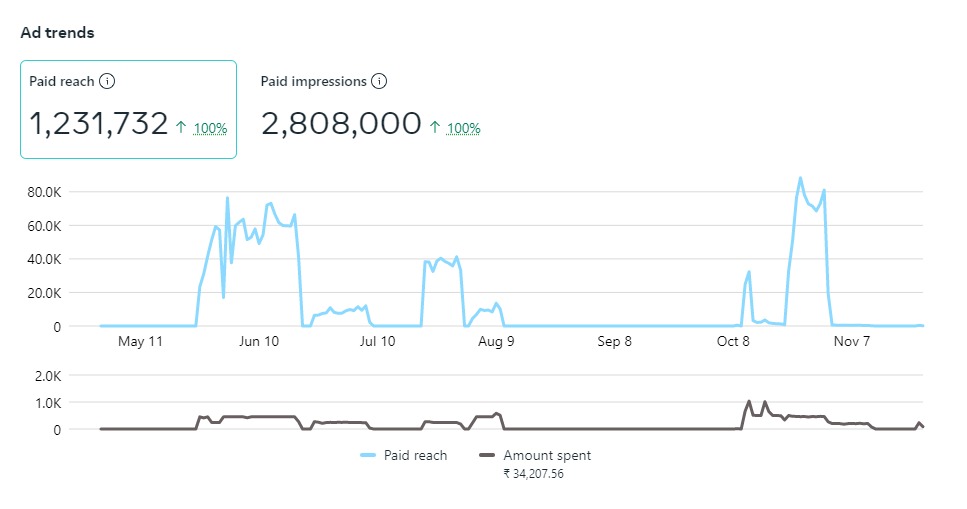This screenshot has width=967, height=509.
Task: Click the ₹34,207.56 amount spent total
Action: coord(533,474)
